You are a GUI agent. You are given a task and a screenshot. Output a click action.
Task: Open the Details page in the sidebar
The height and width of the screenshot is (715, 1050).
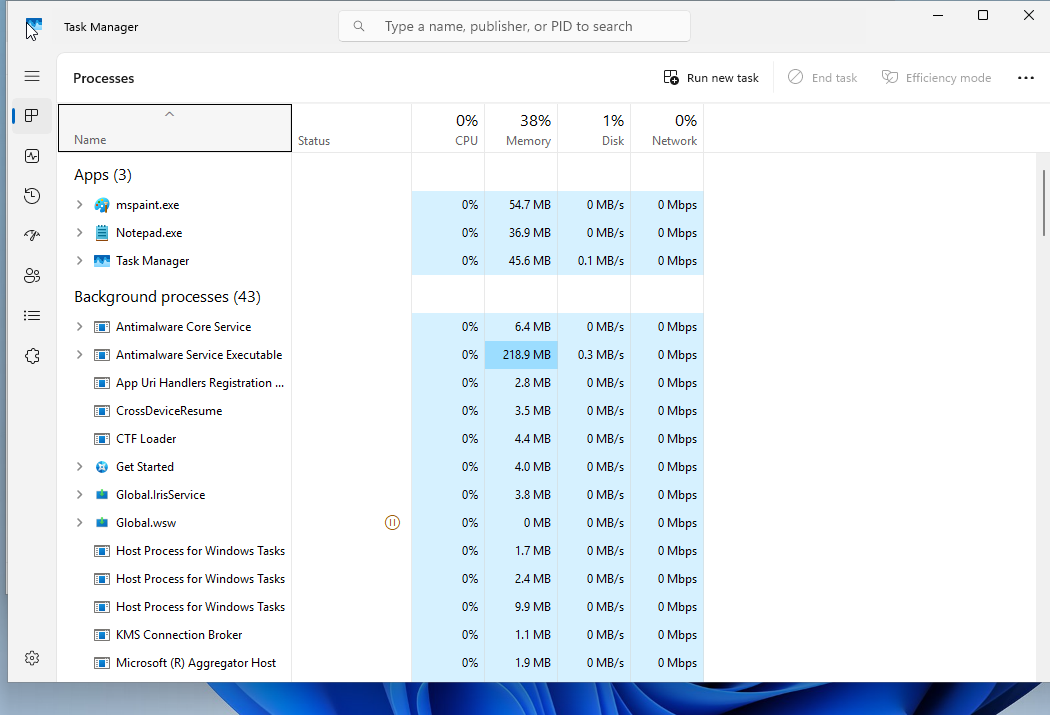click(32, 315)
